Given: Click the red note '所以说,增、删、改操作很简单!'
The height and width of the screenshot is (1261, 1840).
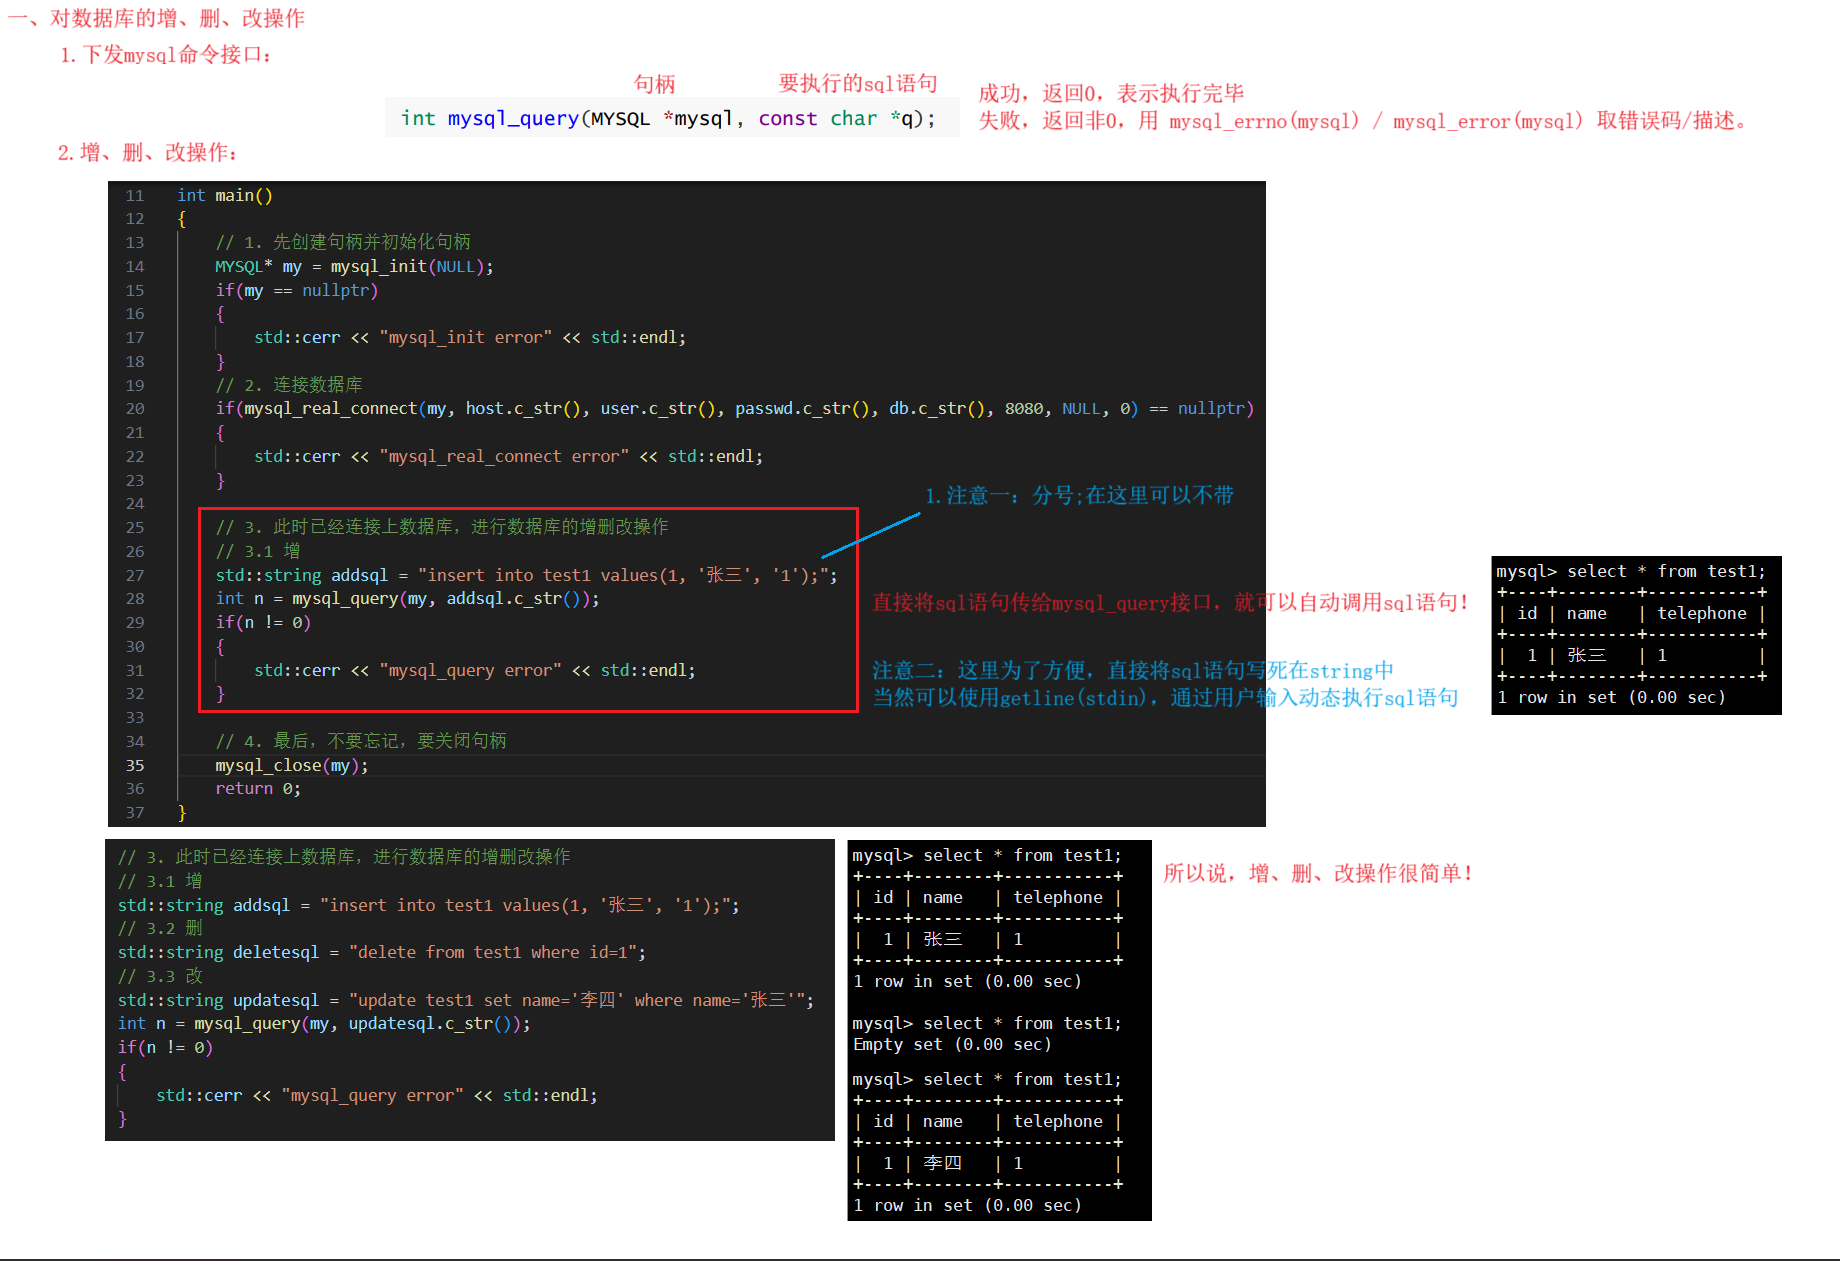Looking at the screenshot, I should 1319,873.
